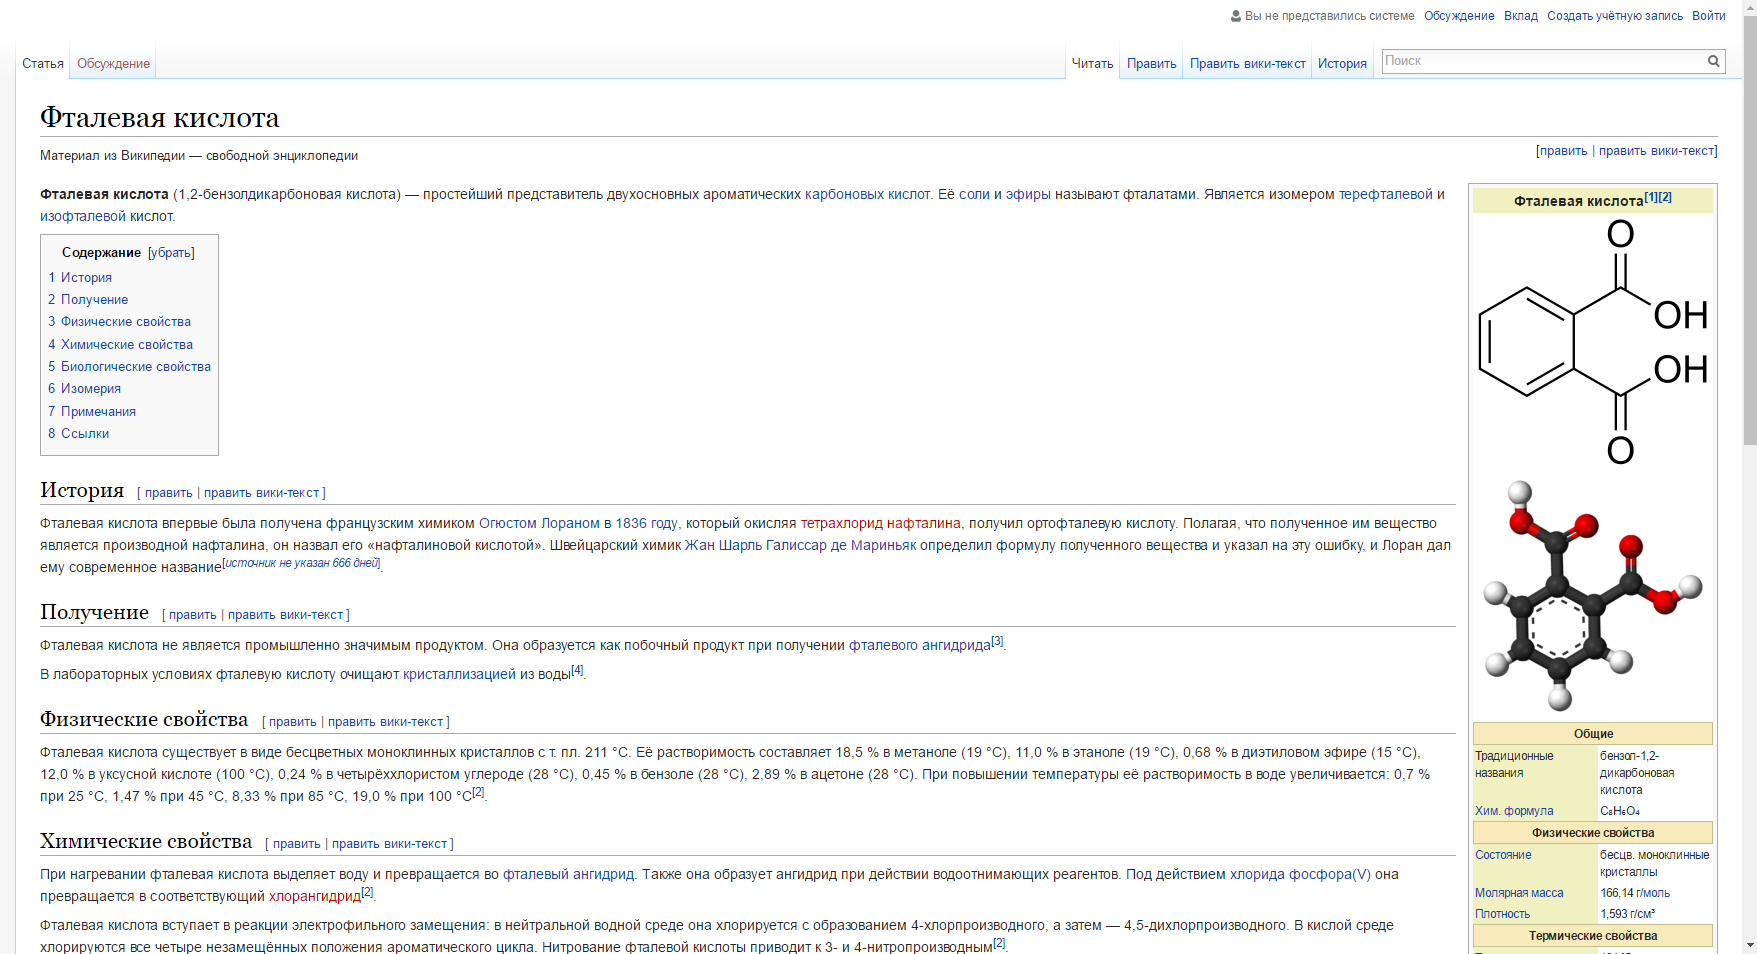
Task: Go to Изомерия section from contents
Action: click(x=90, y=389)
